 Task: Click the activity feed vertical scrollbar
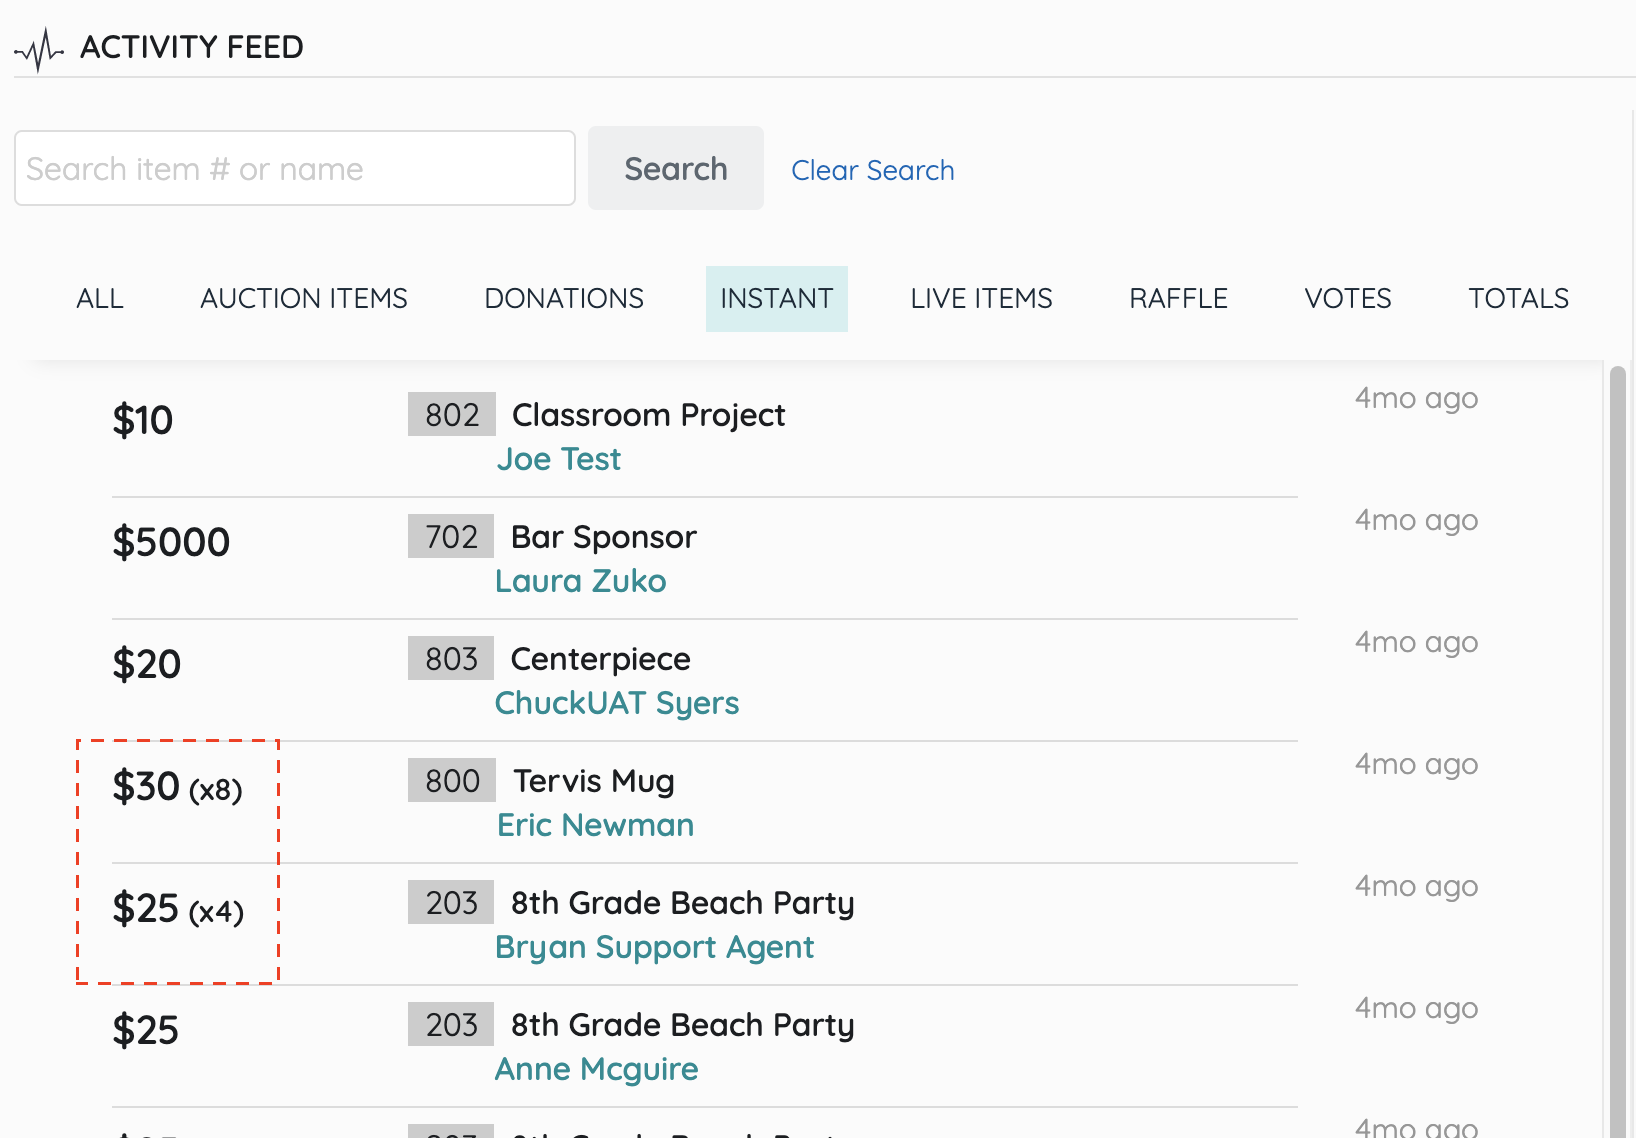click(1617, 750)
